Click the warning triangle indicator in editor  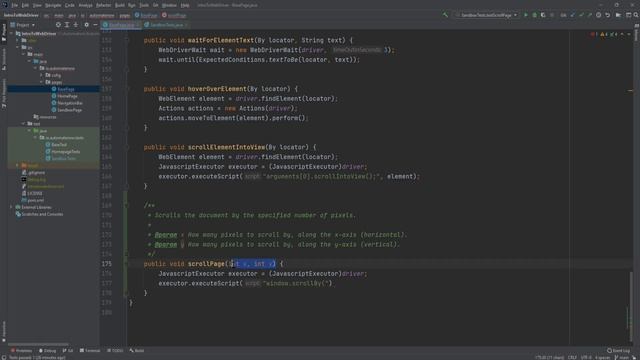pyautogui.click(x=603, y=34)
